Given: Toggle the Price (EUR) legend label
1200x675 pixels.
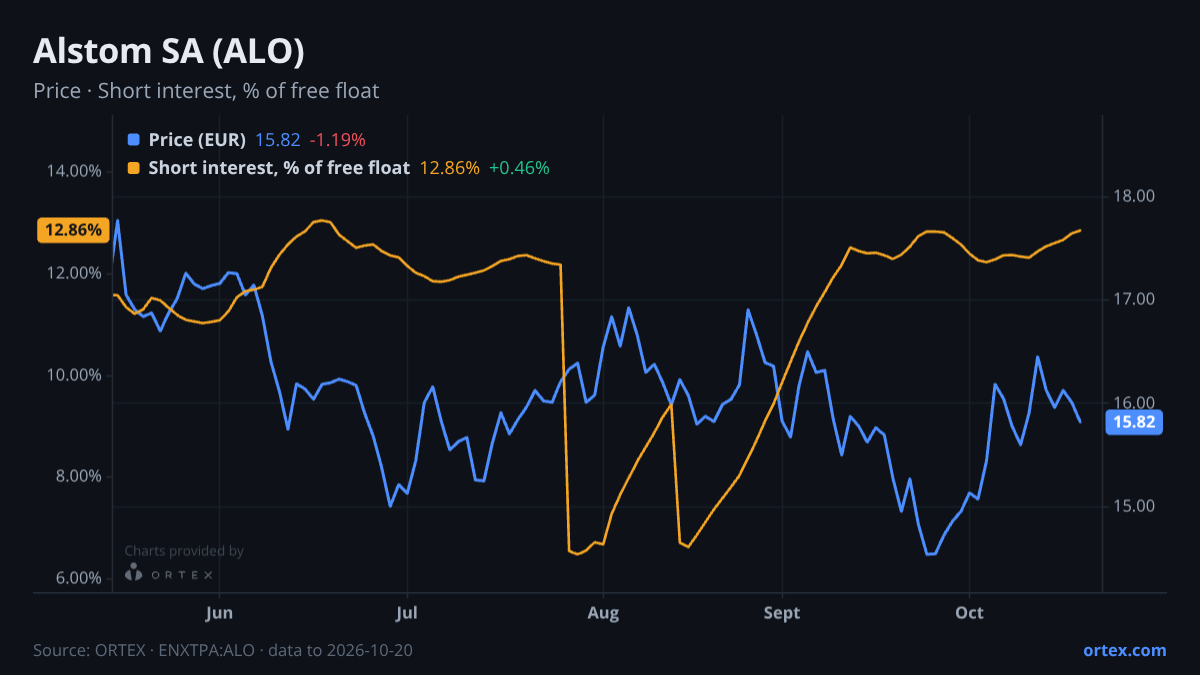Looking at the screenshot, I should (x=197, y=140).
